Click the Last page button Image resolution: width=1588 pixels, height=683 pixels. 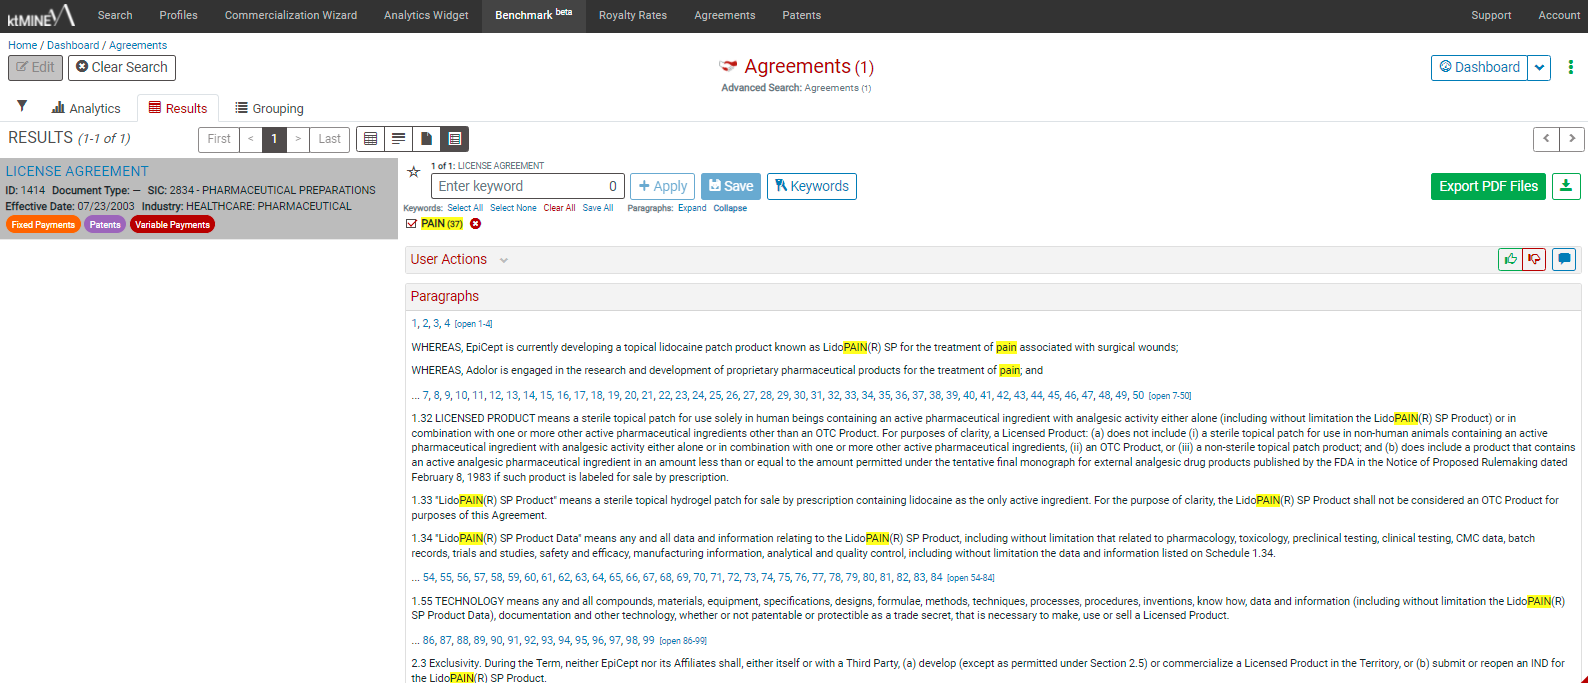[x=330, y=139]
